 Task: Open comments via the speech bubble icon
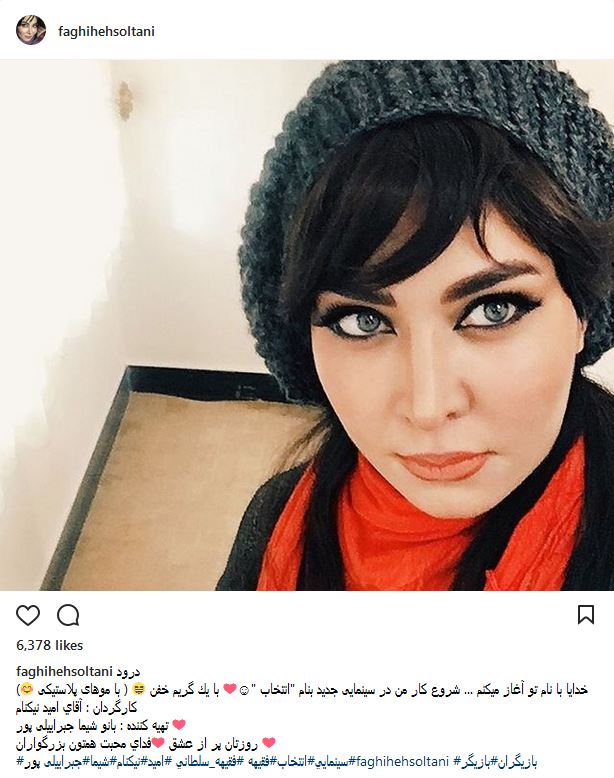coord(68,615)
